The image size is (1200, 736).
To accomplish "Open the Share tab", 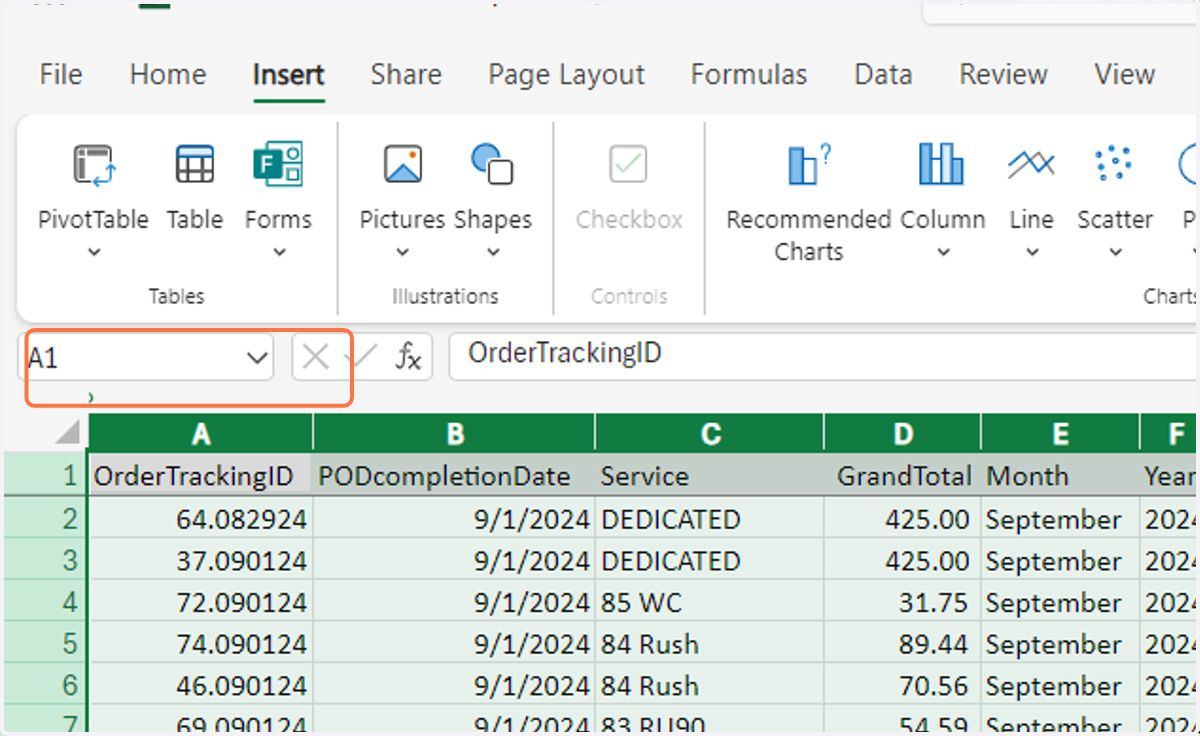I will [406, 75].
